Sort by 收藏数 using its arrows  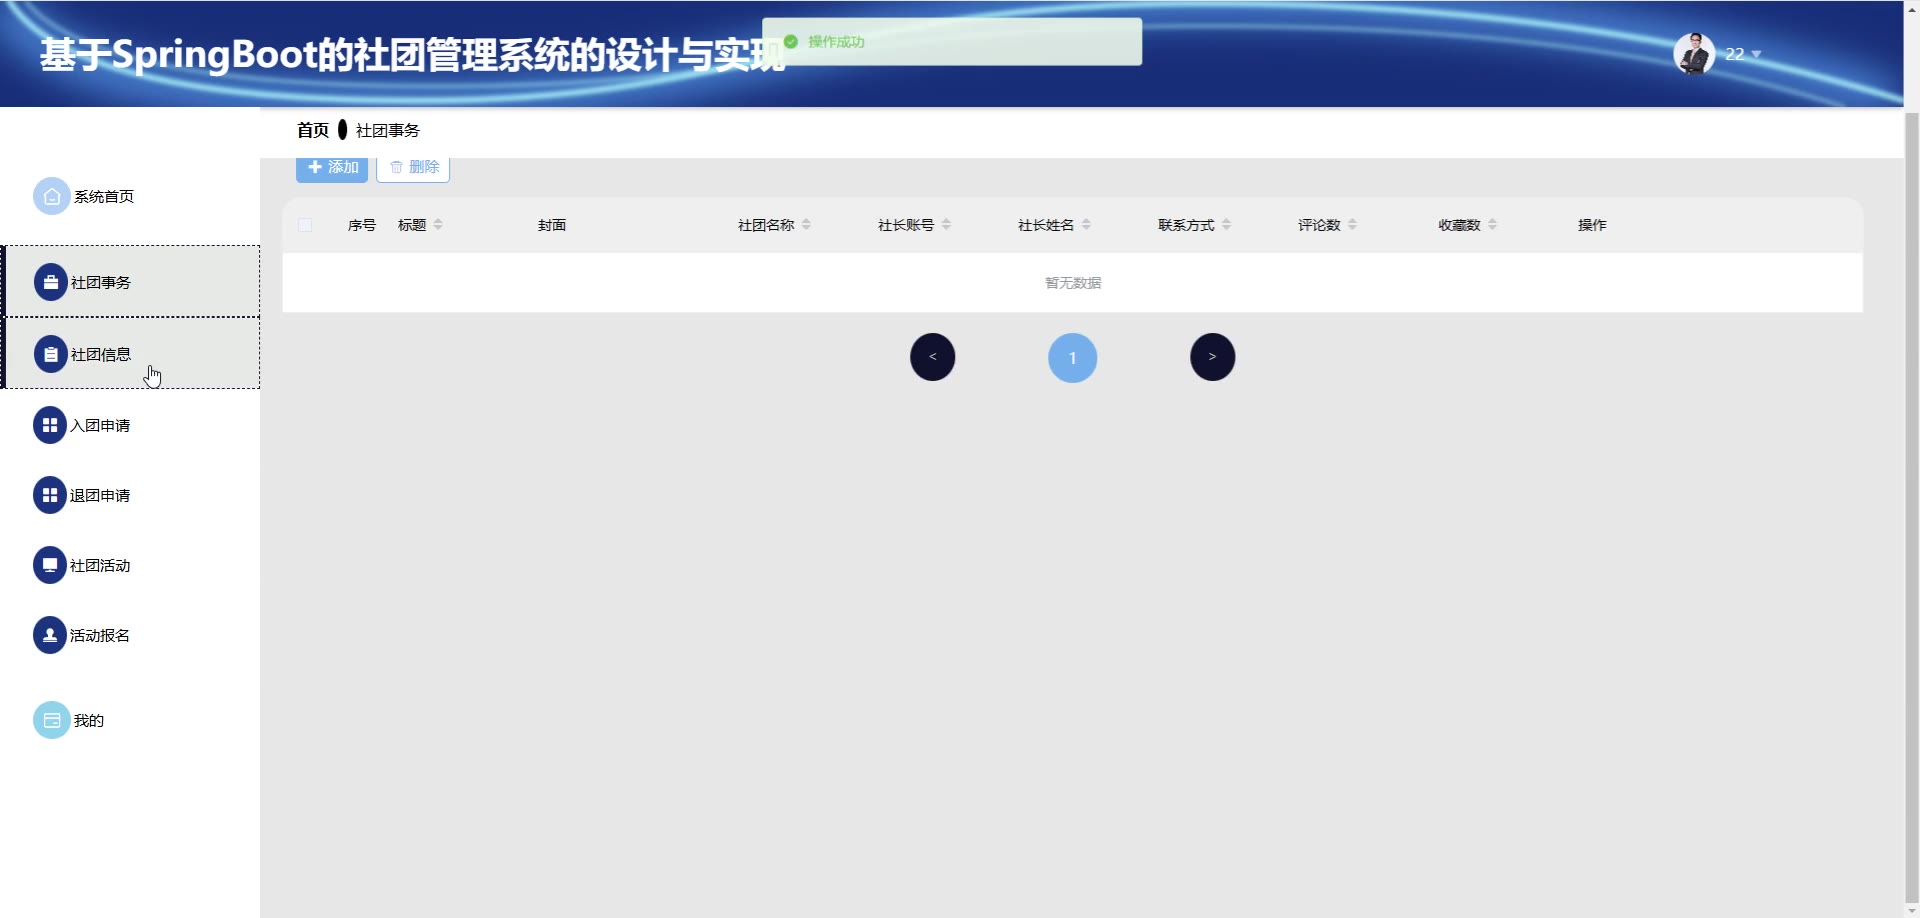coord(1492,225)
